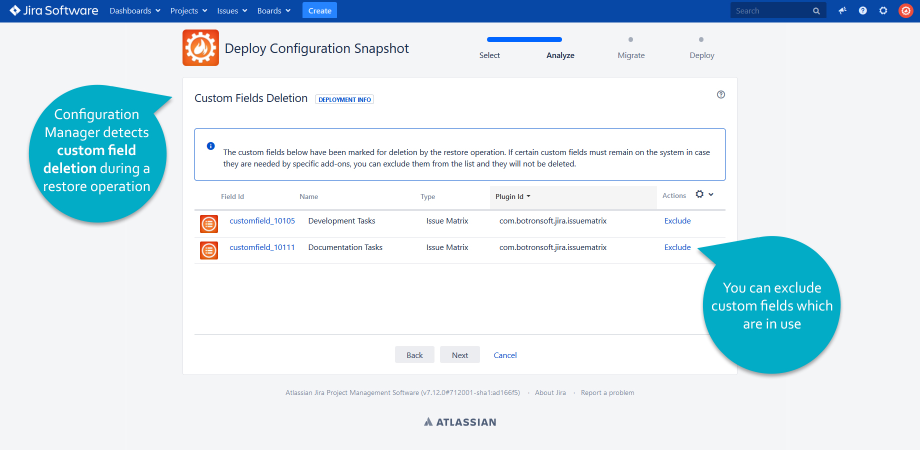The width and height of the screenshot is (920, 450).
Task: Click the Issue Matrix icon for customfield_10111
Action: (209, 250)
